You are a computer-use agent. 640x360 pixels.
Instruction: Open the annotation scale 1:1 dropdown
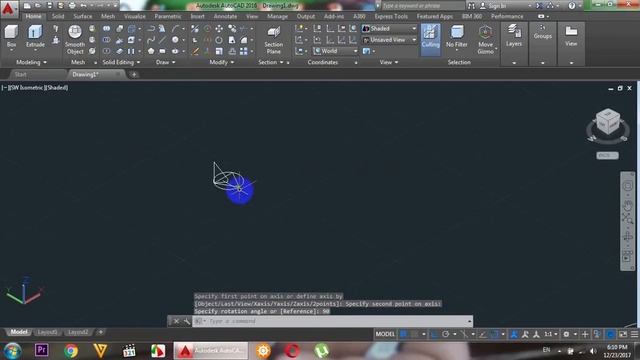pyautogui.click(x=551, y=334)
